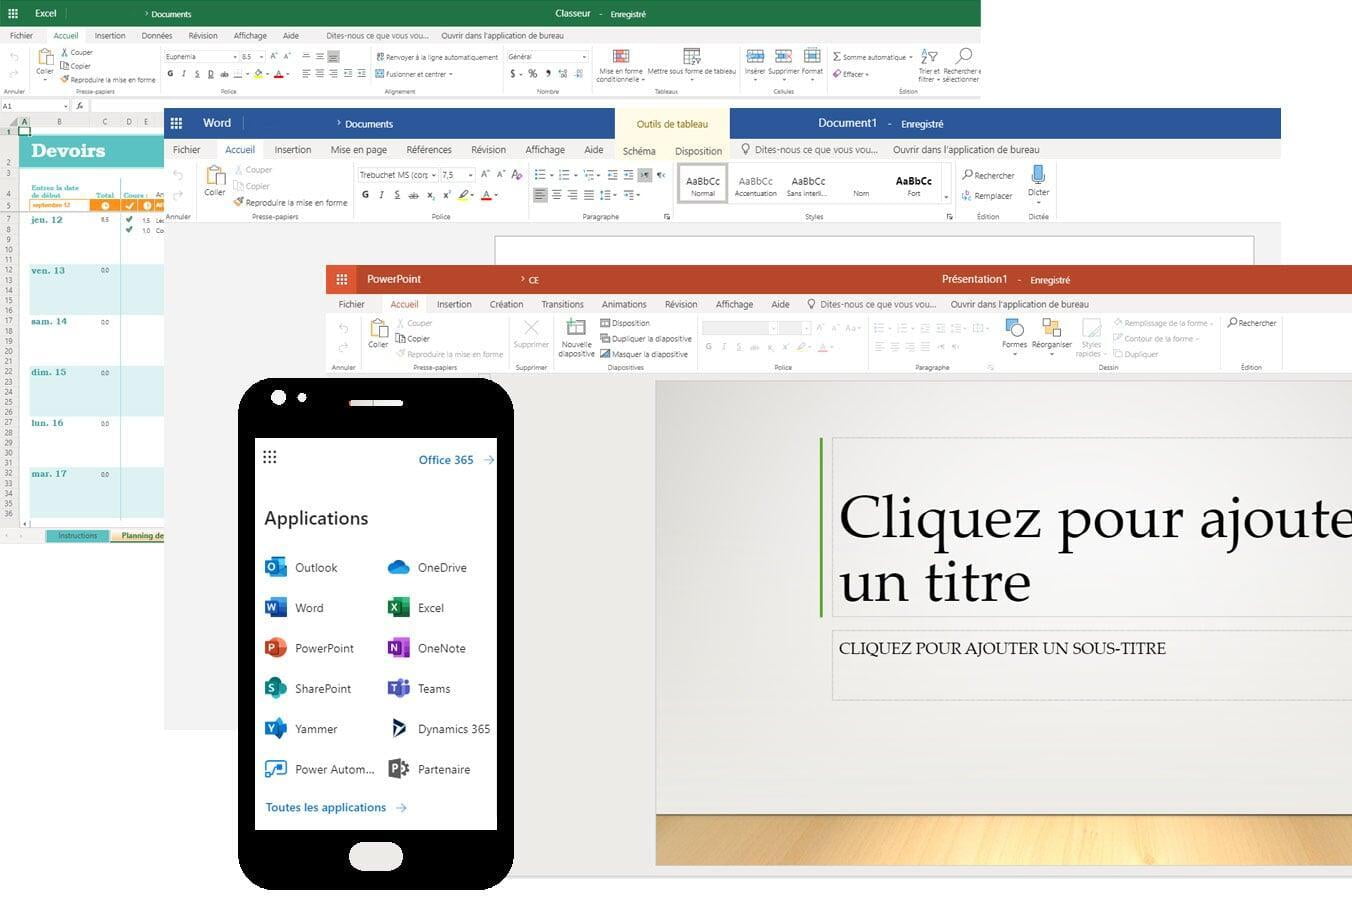Click Renvoyer à la ligne automatiquement in Excel
The width and height of the screenshot is (1352, 899).
point(436,57)
